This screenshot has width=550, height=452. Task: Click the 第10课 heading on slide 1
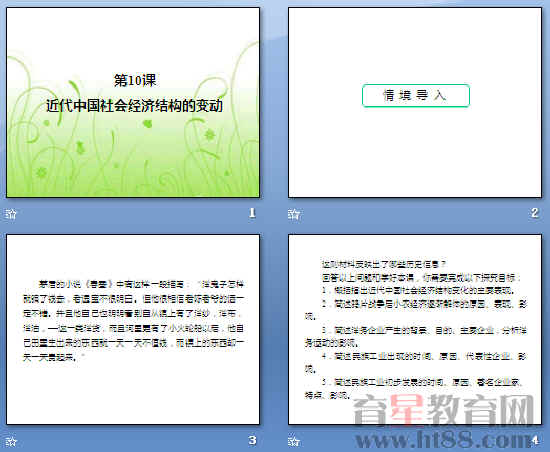click(x=135, y=80)
